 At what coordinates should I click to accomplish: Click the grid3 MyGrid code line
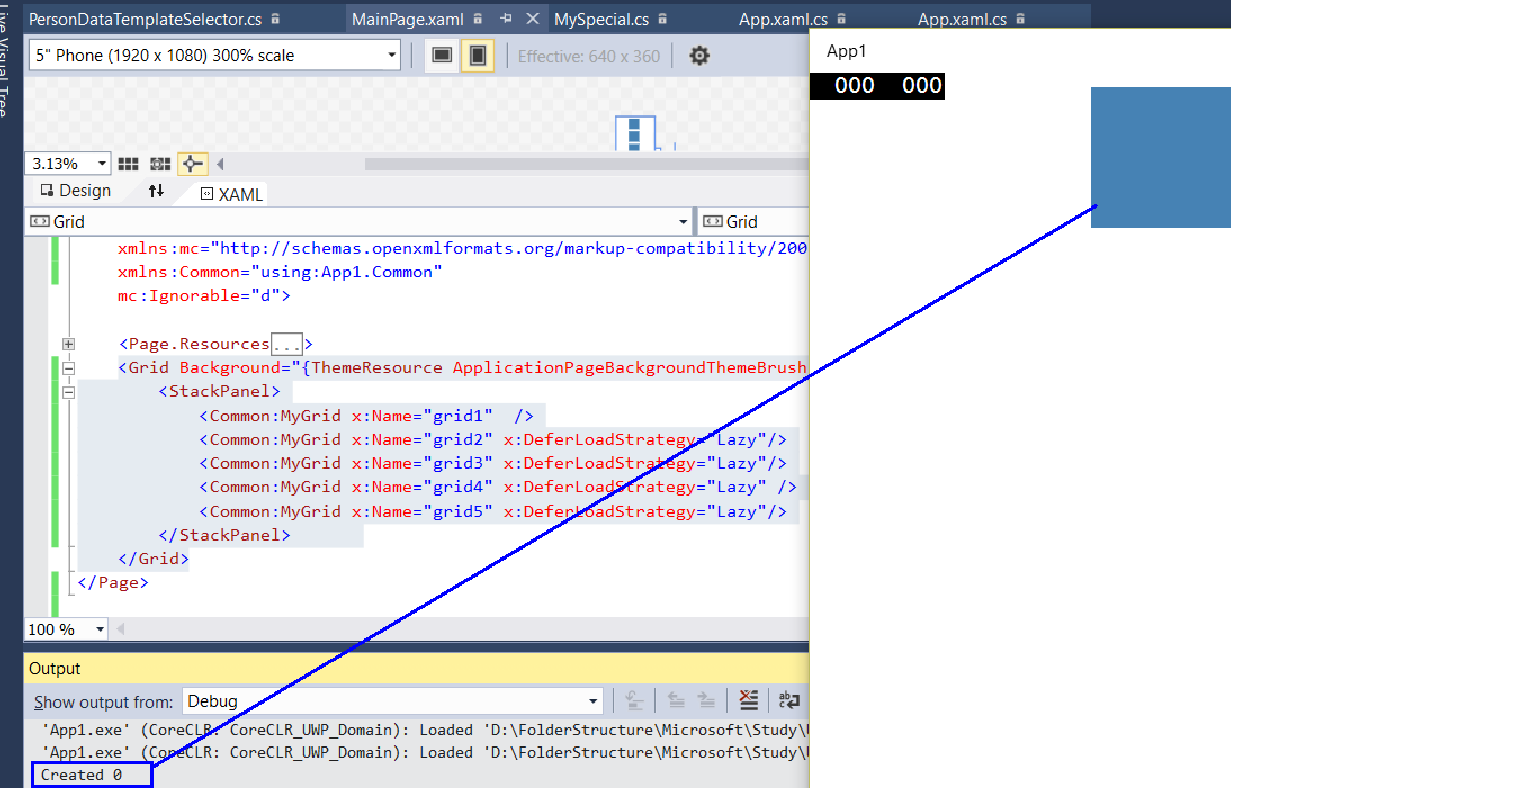tap(493, 464)
